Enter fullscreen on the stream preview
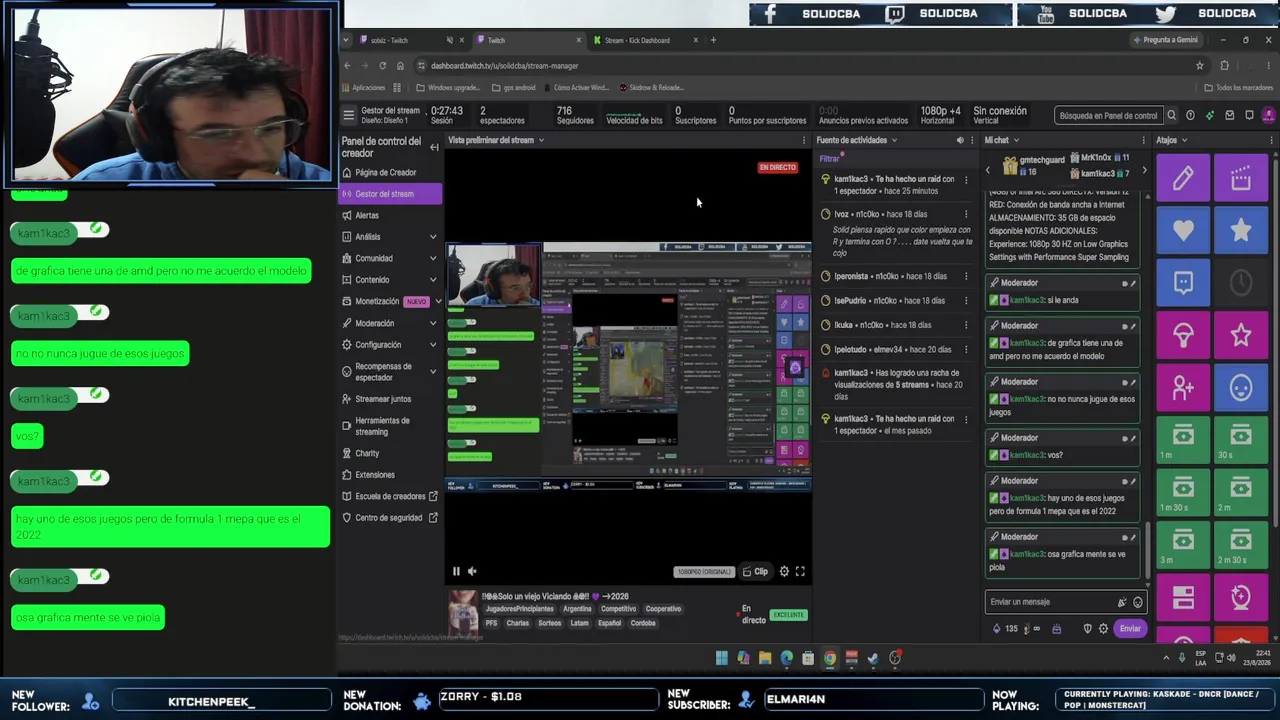 (x=800, y=571)
